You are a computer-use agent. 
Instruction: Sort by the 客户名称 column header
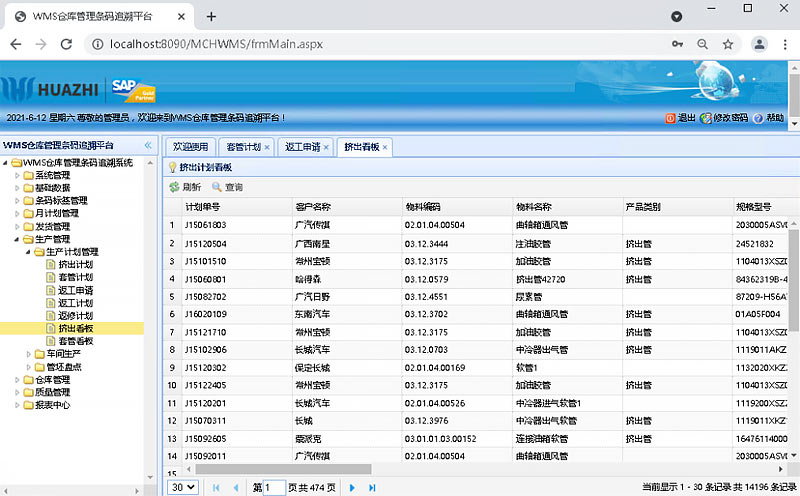tap(313, 207)
